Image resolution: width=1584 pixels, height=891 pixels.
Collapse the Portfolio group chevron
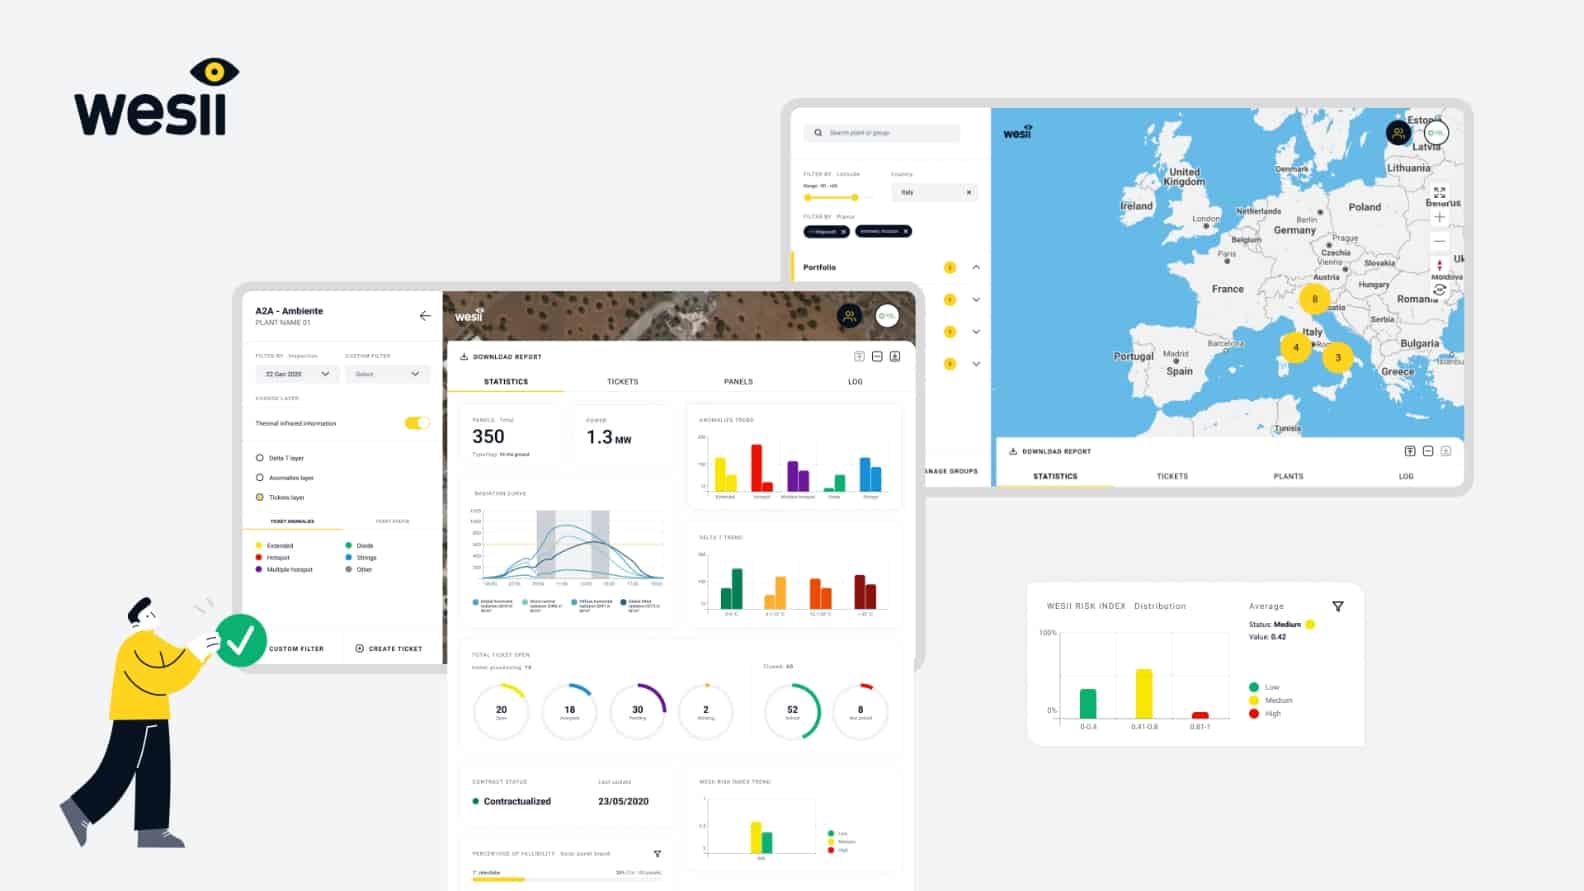pyautogui.click(x=976, y=268)
